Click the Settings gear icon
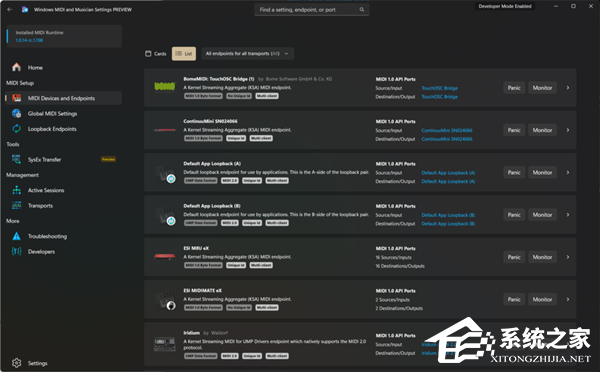The image size is (600, 372). coord(16,363)
